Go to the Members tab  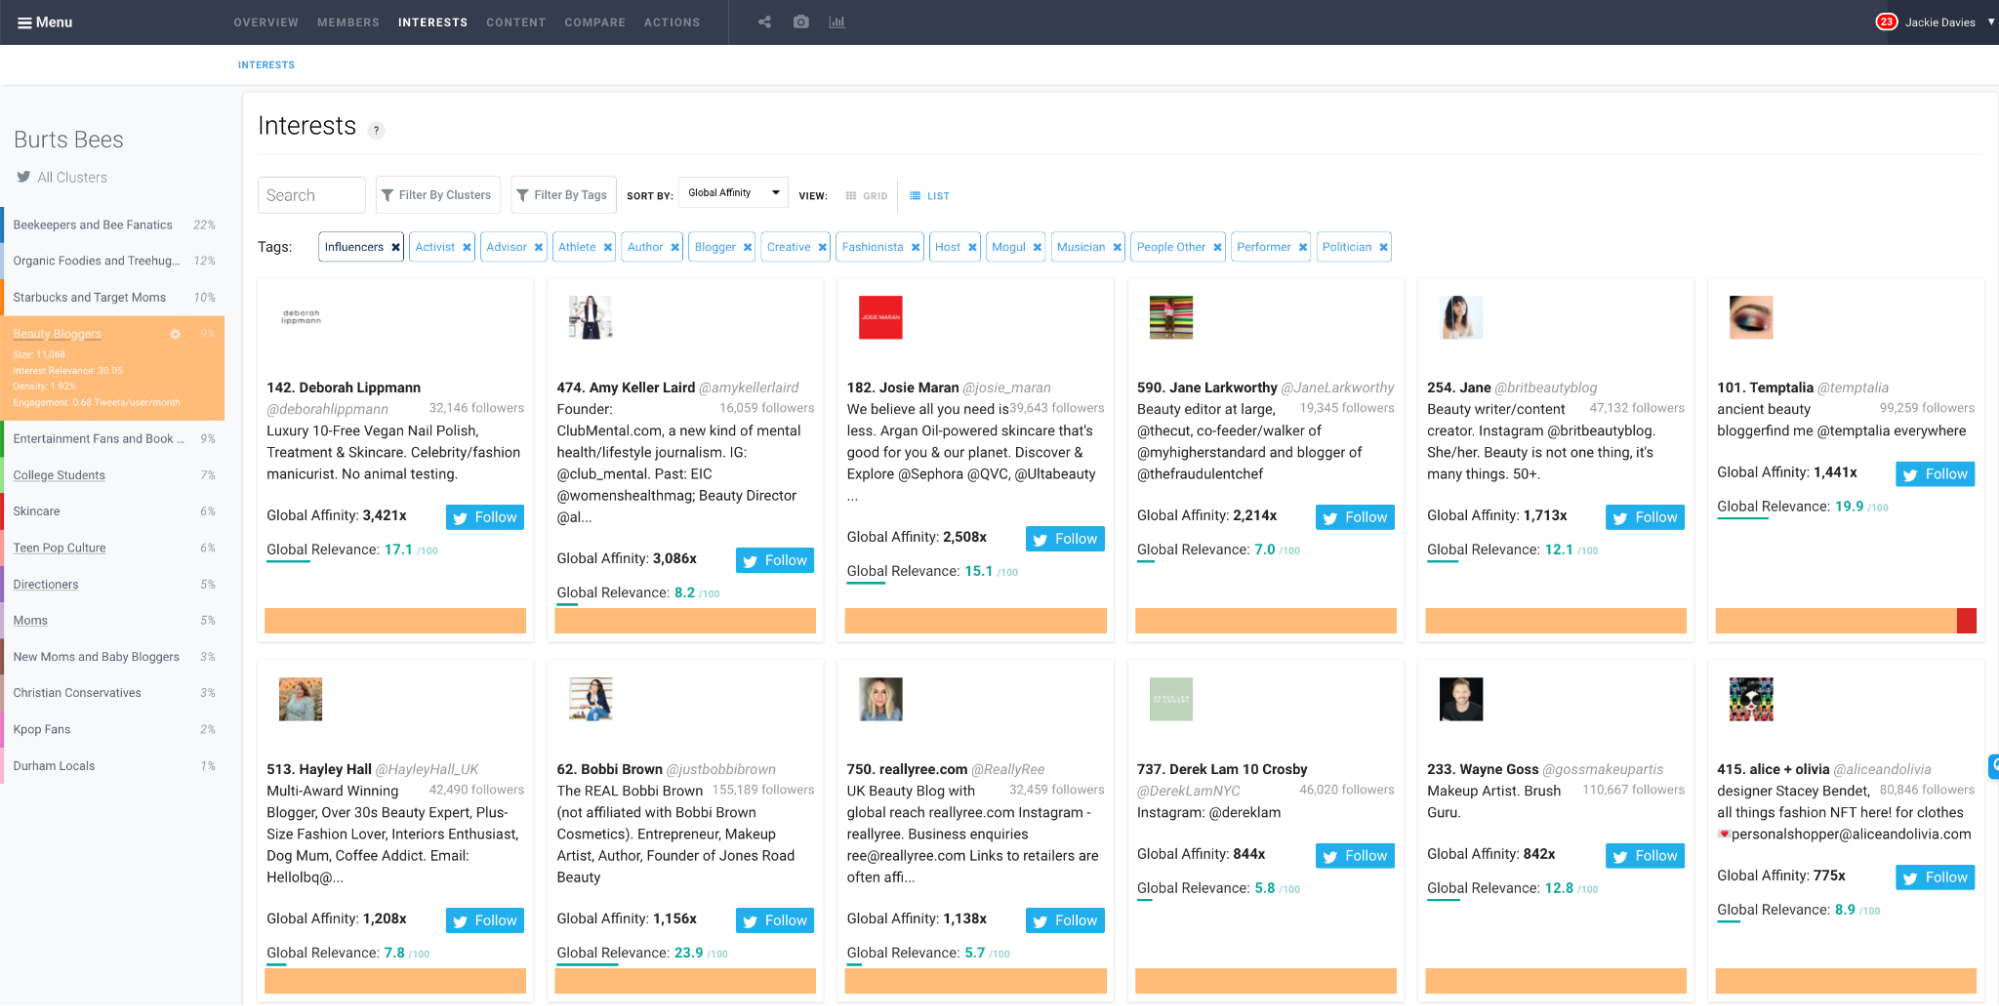[x=348, y=22]
